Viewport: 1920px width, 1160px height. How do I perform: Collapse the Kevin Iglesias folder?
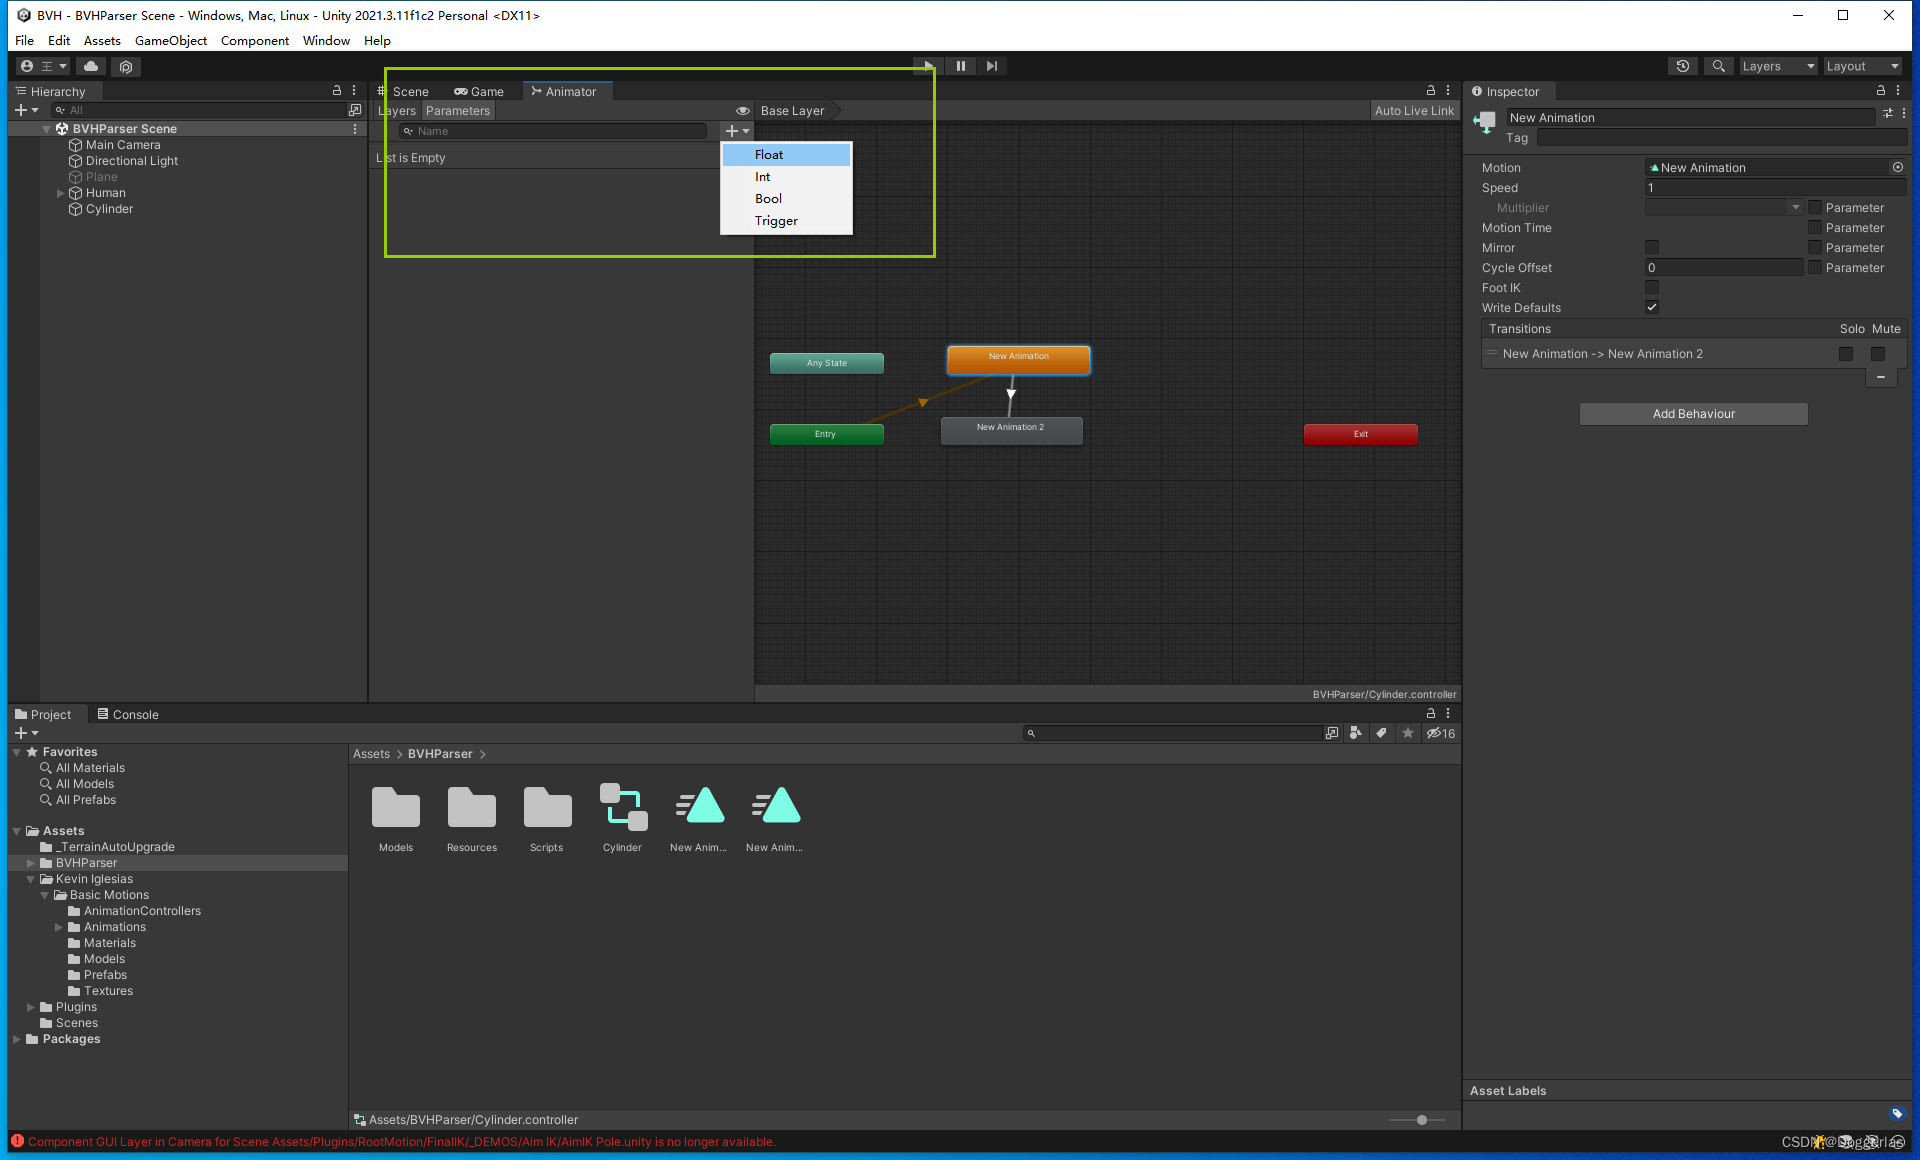[x=30, y=879]
